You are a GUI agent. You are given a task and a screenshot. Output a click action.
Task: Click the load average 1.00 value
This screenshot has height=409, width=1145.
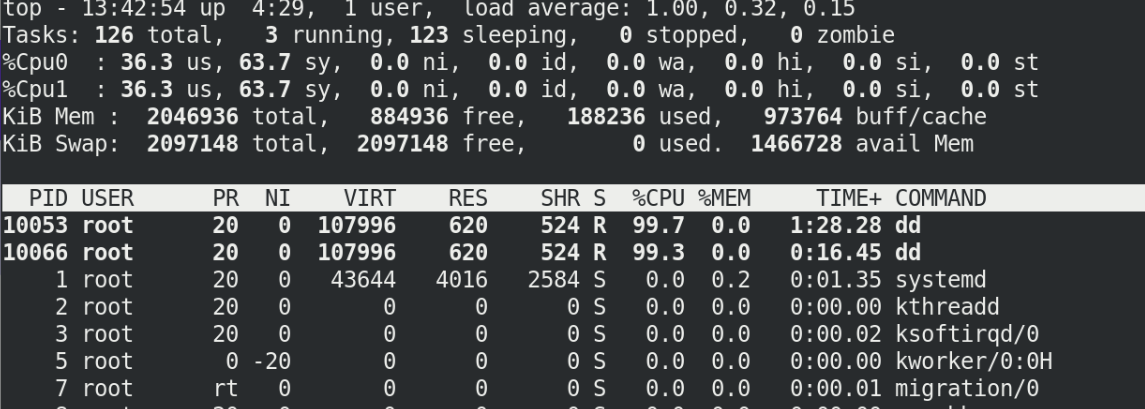coord(674,9)
